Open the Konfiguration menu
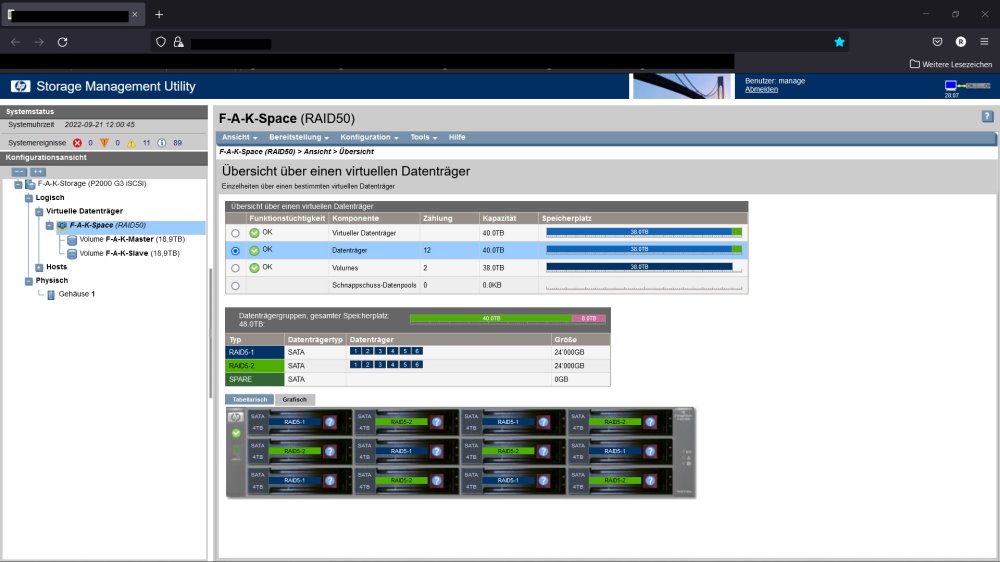Screen dimensions: 1000x562 click(369, 137)
